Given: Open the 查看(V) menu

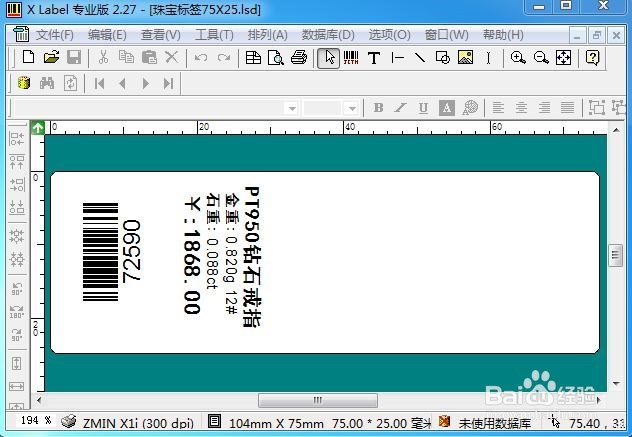Looking at the screenshot, I should coord(160,35).
